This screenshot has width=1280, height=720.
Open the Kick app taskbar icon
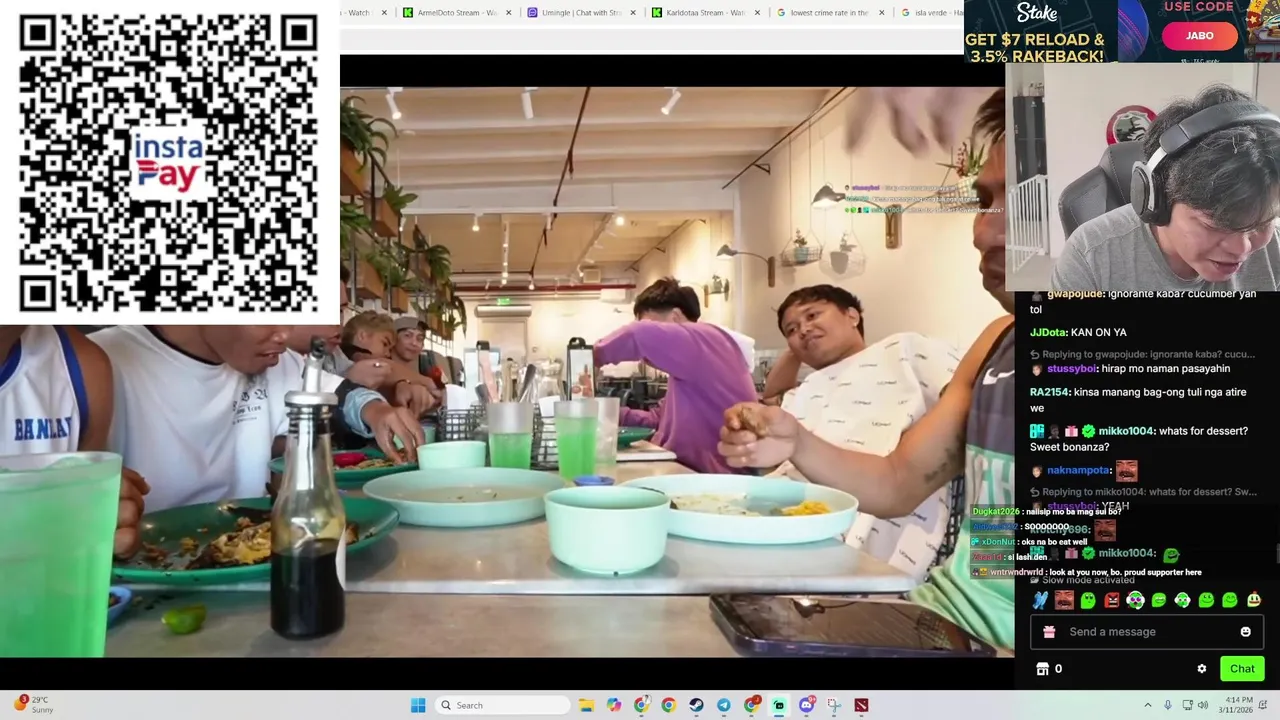(x=779, y=705)
